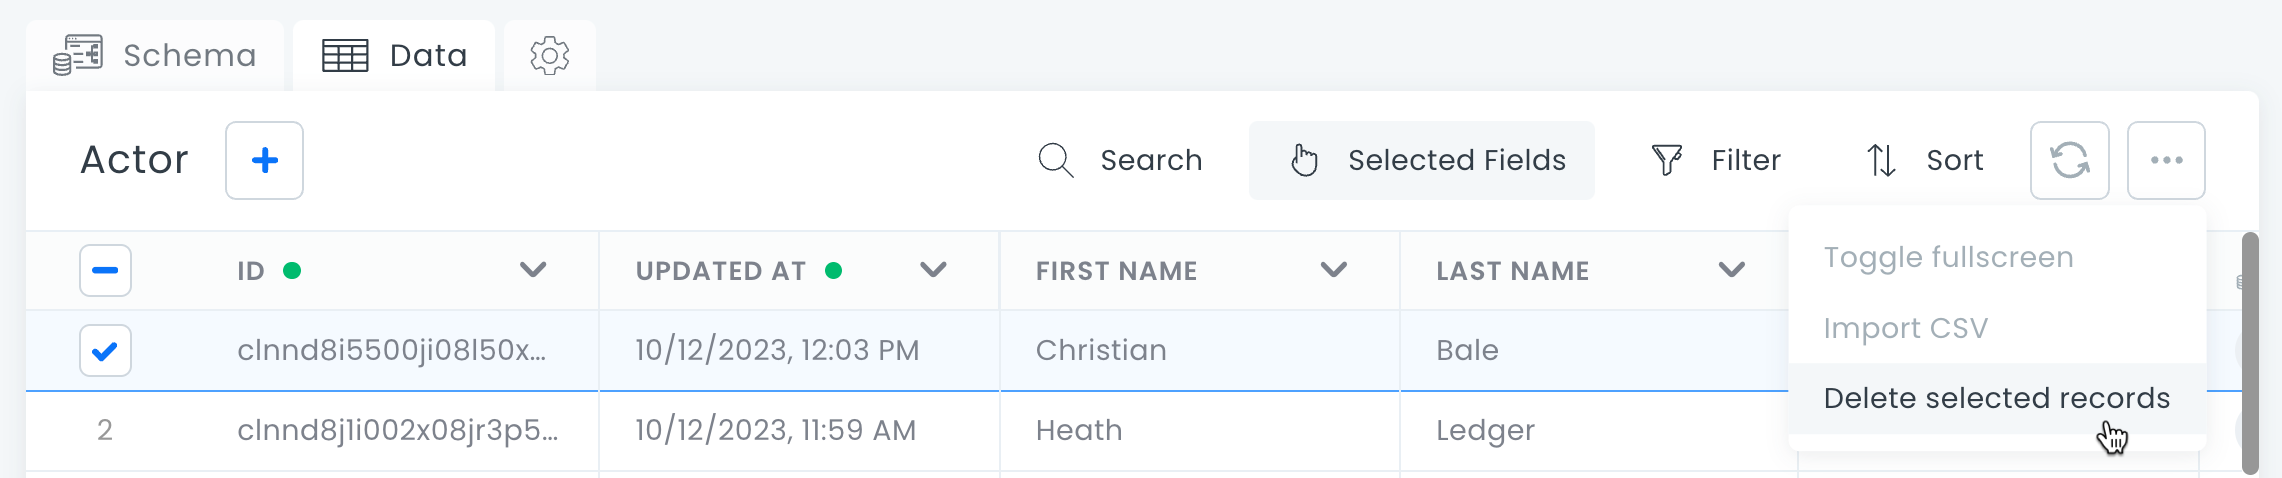
Task: Click the three-dots more options button
Action: pos(2166,160)
